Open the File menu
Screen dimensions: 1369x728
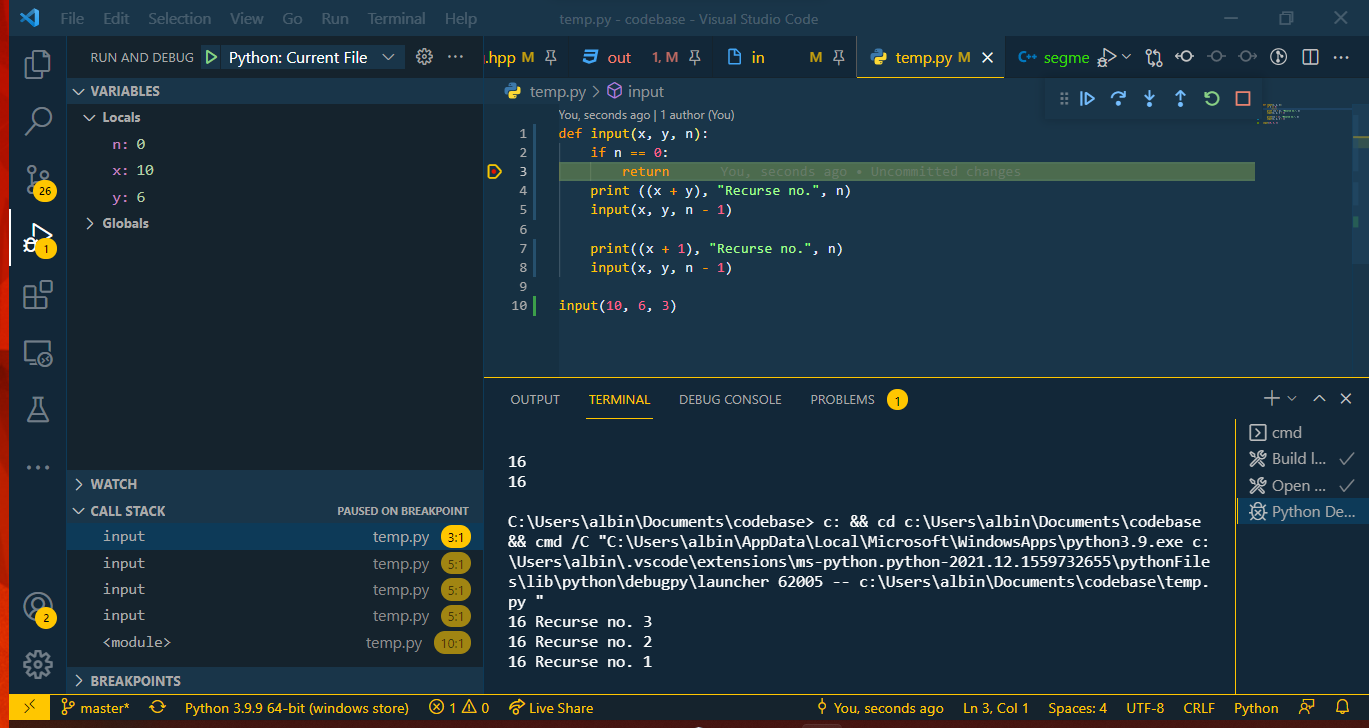pos(72,19)
